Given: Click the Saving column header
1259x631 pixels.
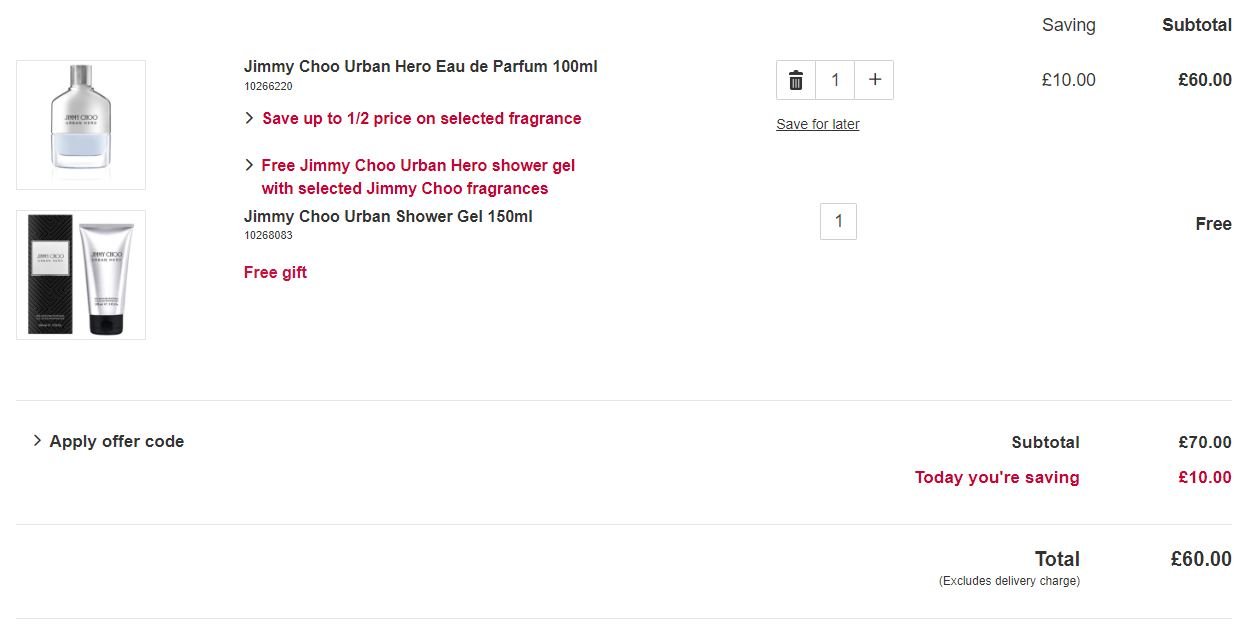Looking at the screenshot, I should point(1069,25).
